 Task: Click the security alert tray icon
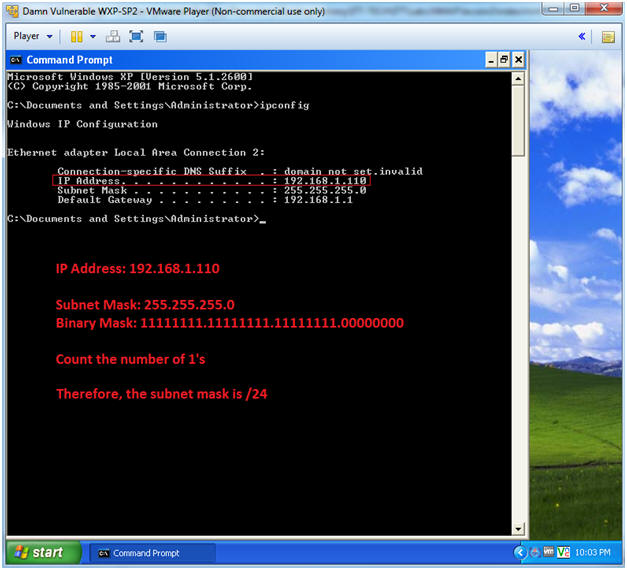coord(535,553)
